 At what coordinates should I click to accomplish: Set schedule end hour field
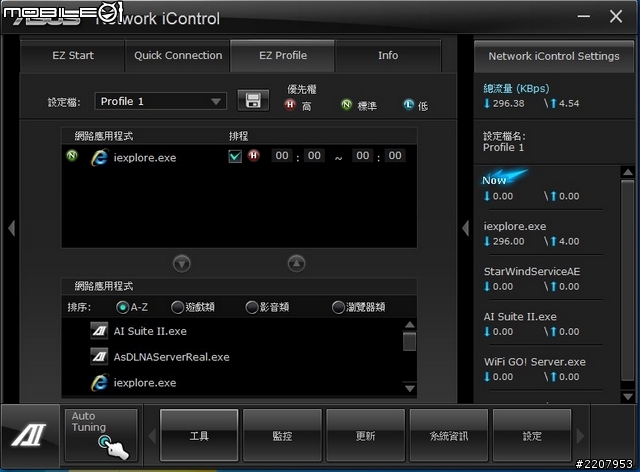(x=362, y=156)
